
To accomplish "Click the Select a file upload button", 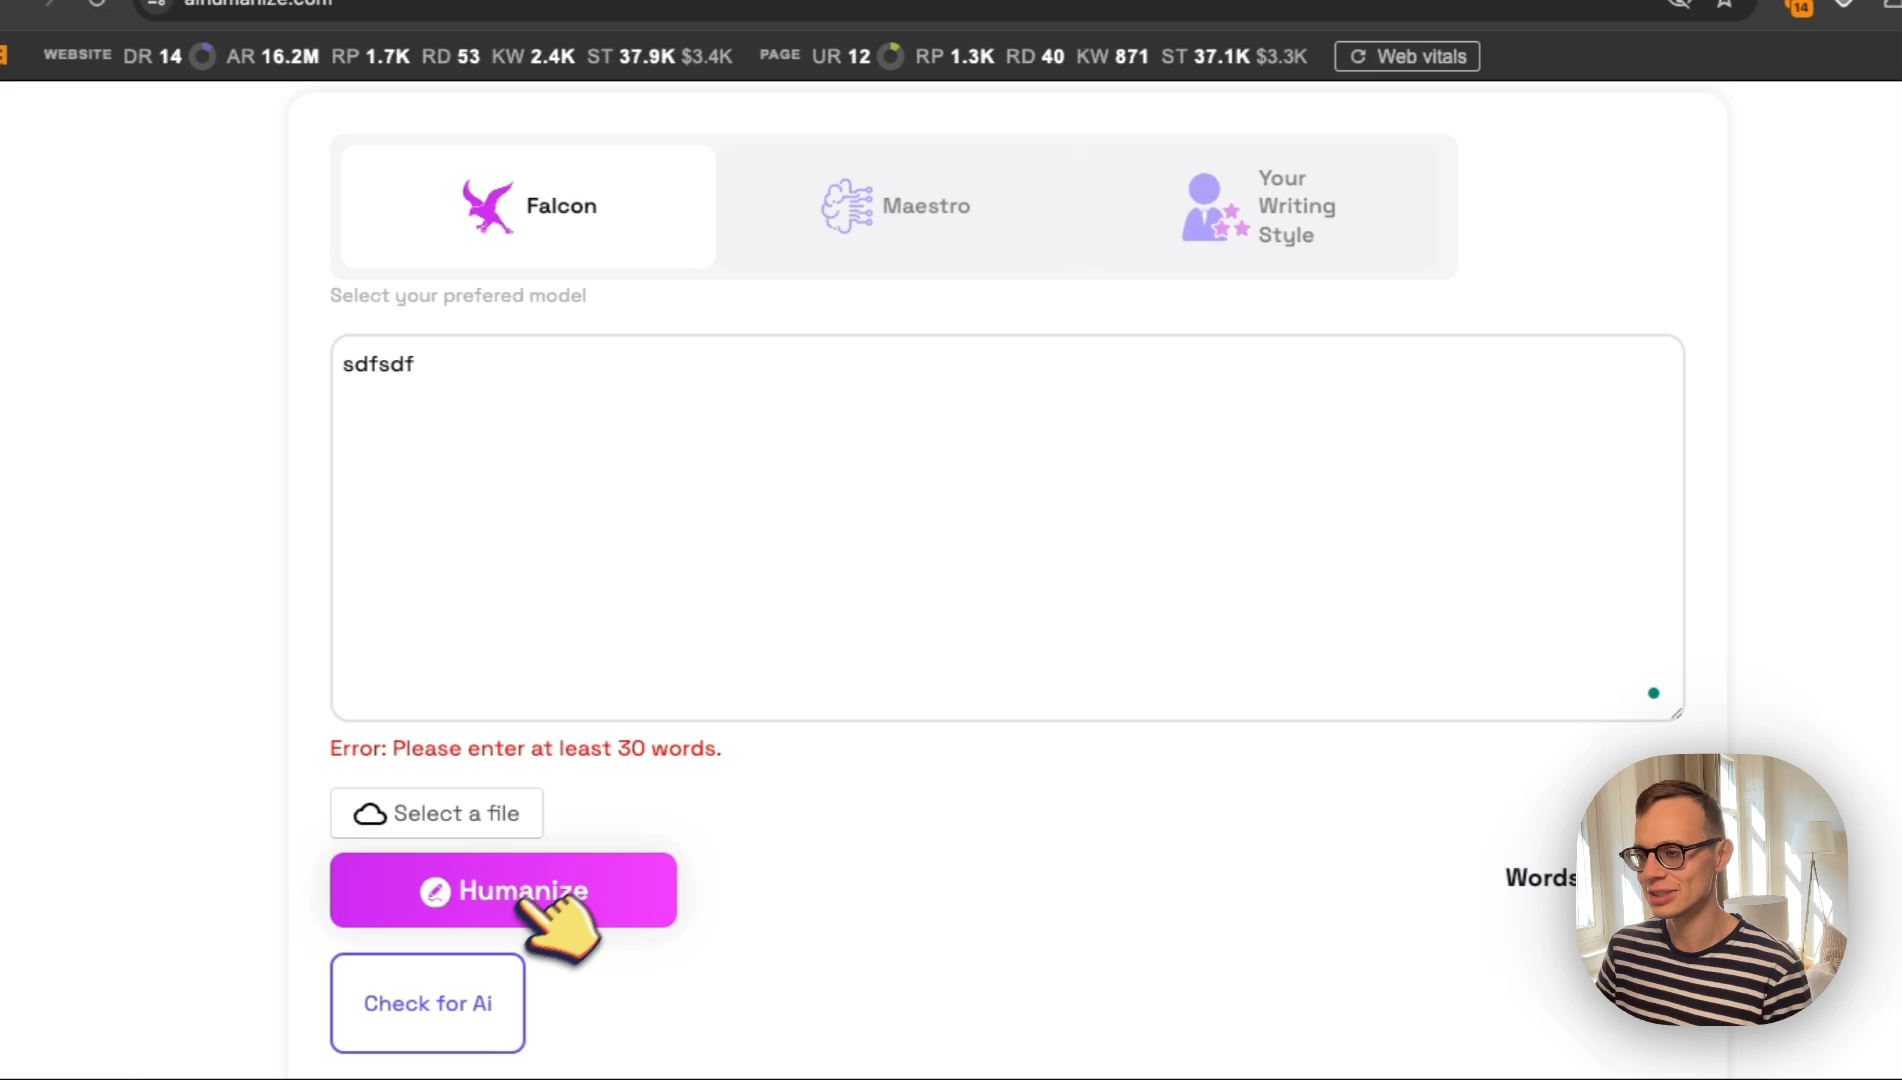I will [x=437, y=813].
